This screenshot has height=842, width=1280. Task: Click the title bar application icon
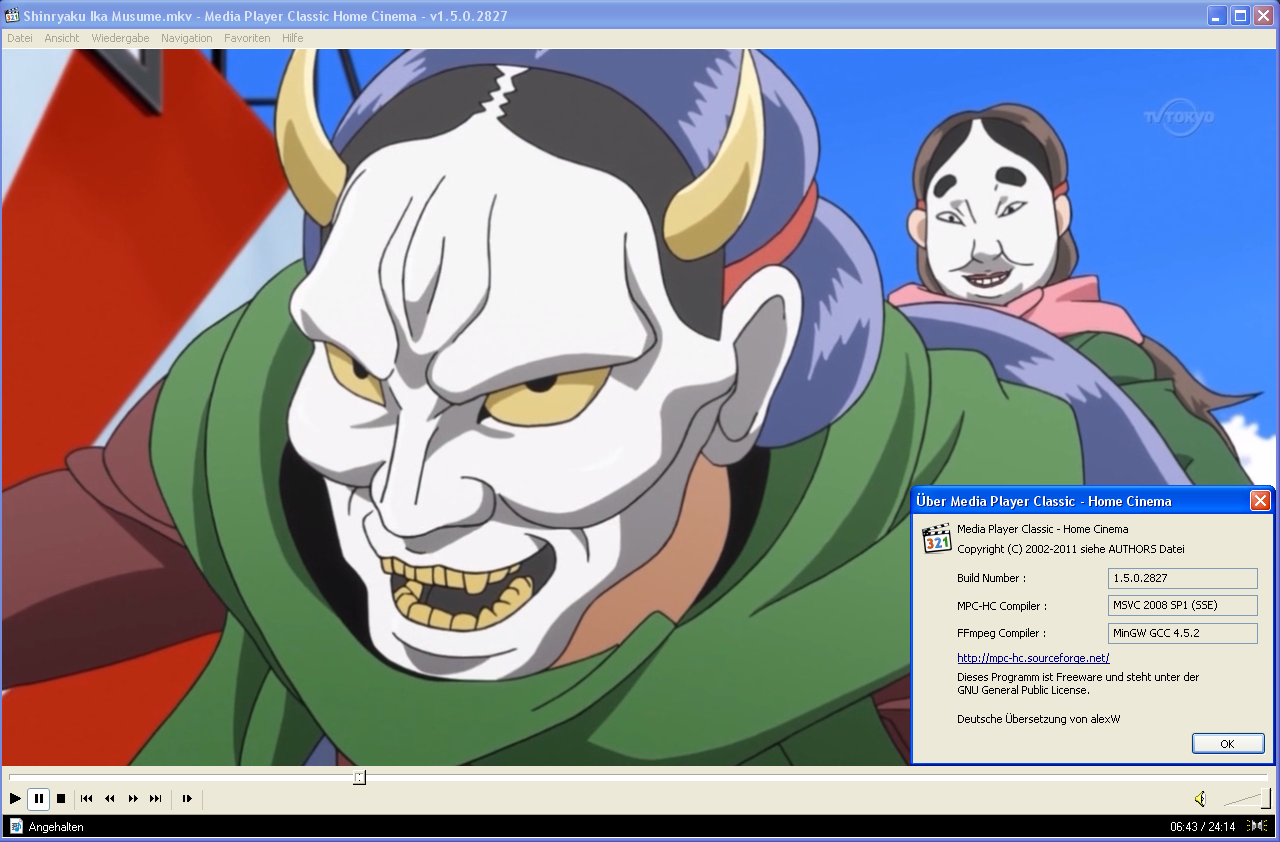coord(13,15)
